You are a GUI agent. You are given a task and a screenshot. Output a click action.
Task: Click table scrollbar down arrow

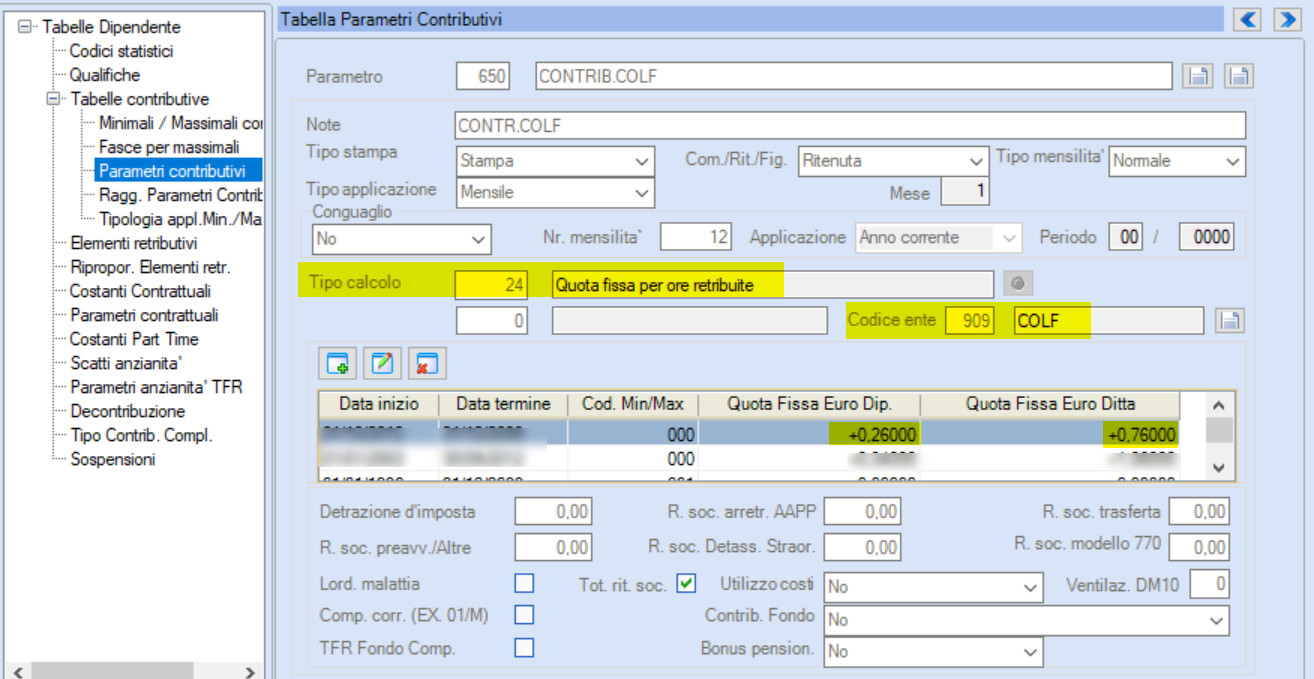coord(1217,467)
